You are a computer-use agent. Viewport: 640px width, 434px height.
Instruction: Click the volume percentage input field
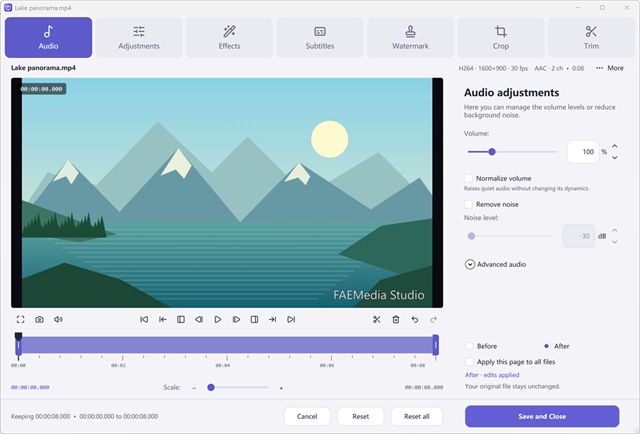(583, 152)
